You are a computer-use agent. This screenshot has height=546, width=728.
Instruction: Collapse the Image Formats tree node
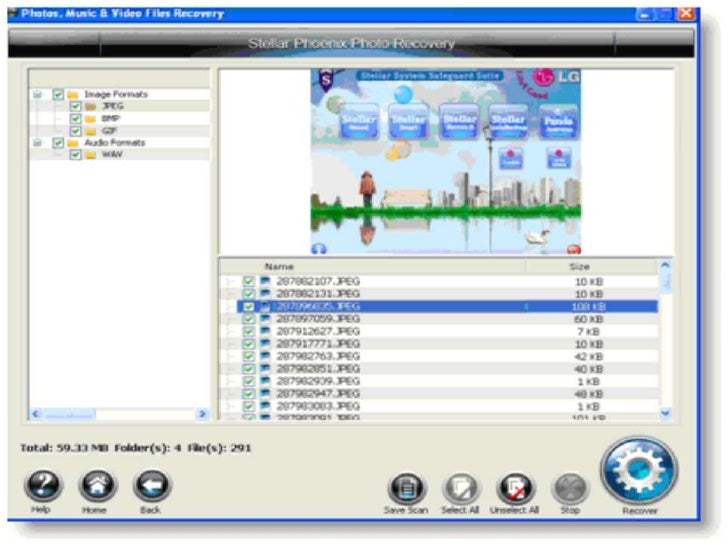tap(37, 95)
